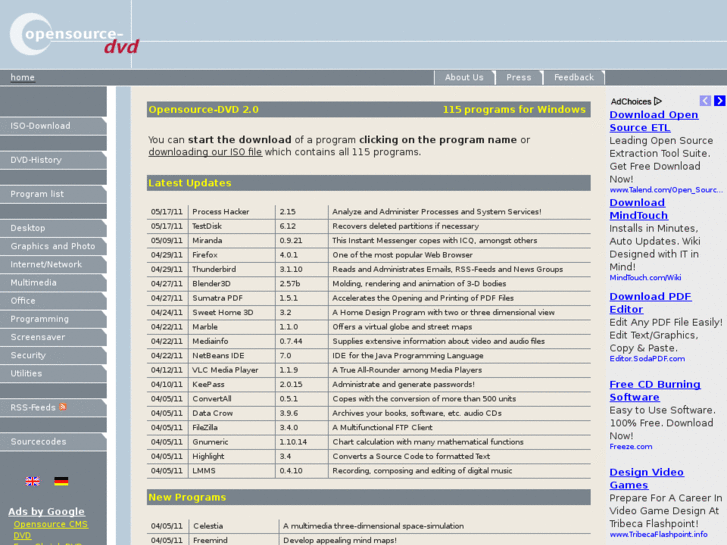Download Mediainfo from updates list
Image resolution: width=727 pixels, height=545 pixels.
click(x=210, y=341)
